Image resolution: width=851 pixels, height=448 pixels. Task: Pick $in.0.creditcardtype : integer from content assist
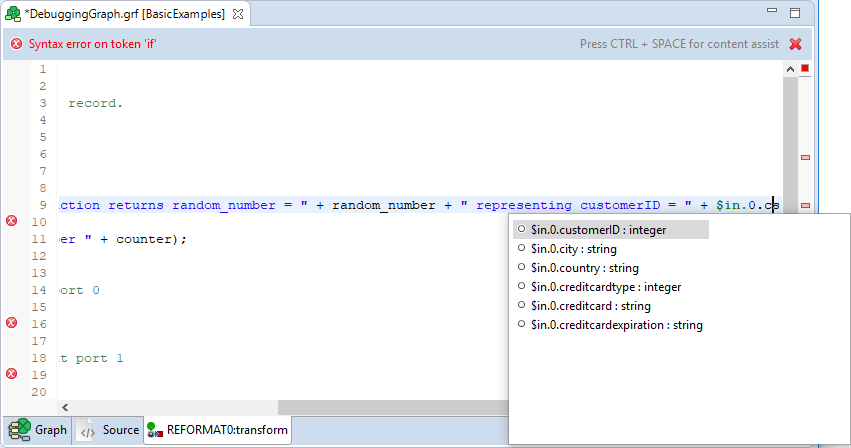point(605,287)
